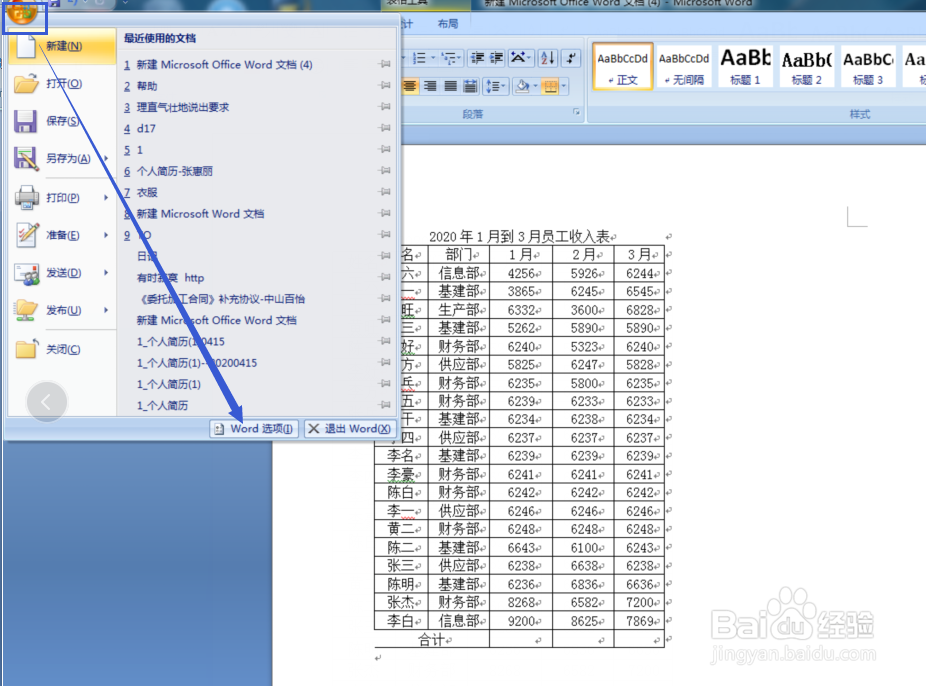The image size is (926, 686).
Task: Click the align right icon
Action: click(x=431, y=87)
